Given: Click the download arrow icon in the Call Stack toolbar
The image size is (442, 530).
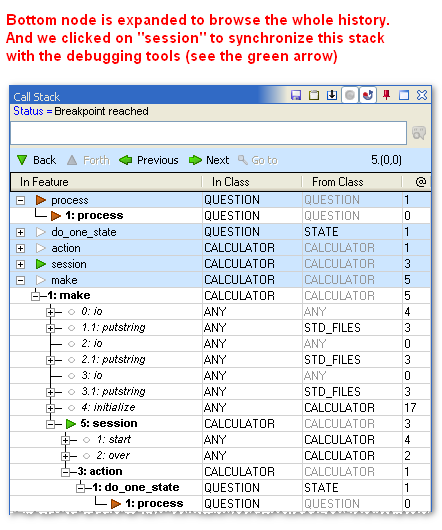Looking at the screenshot, I should coord(332,95).
